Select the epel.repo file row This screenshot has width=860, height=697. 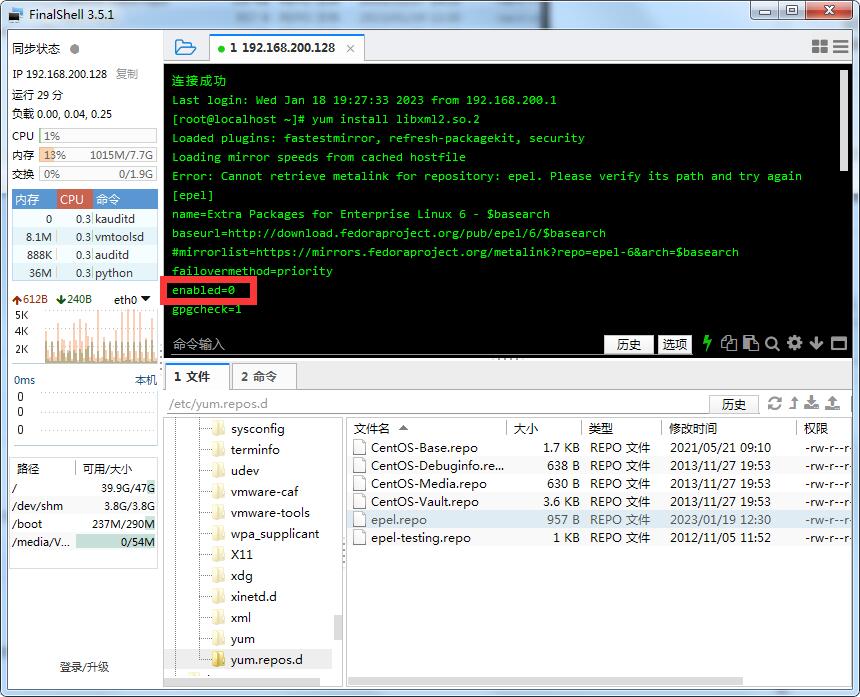coord(600,519)
